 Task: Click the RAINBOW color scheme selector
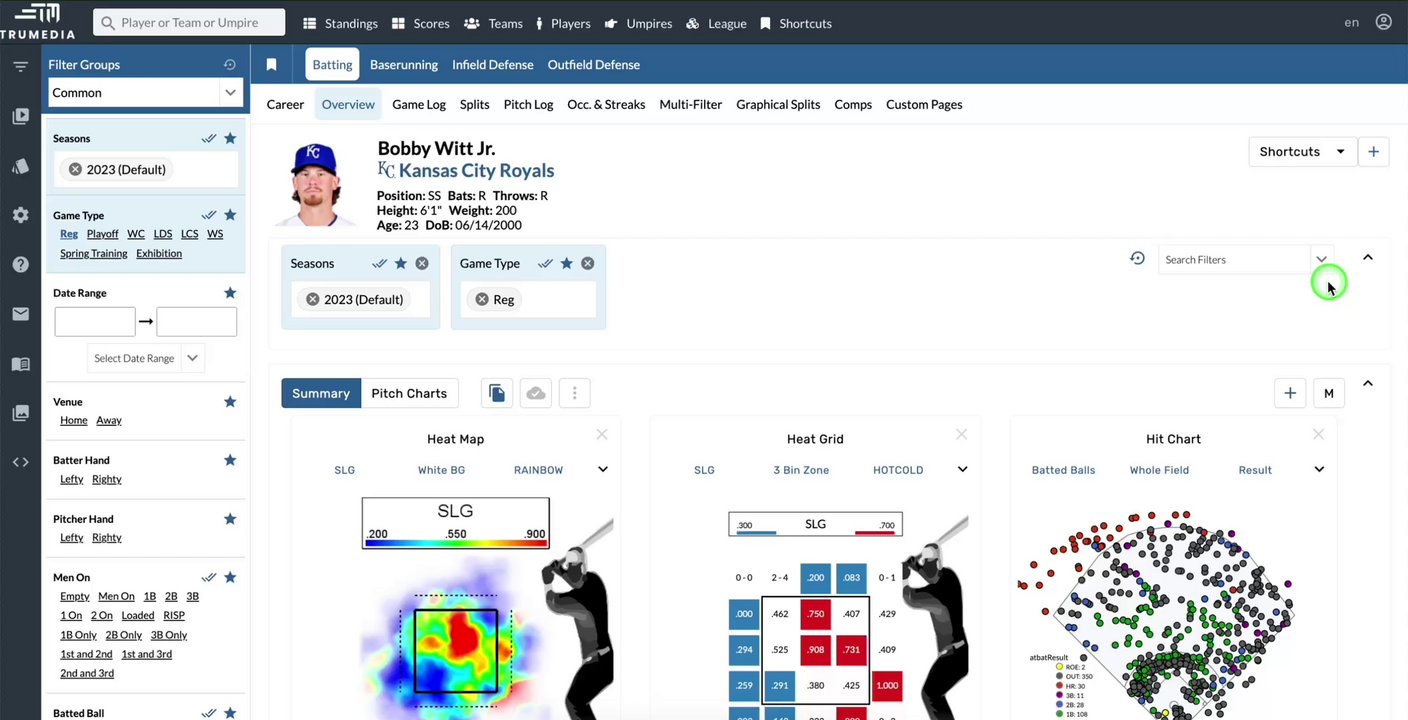coord(538,470)
